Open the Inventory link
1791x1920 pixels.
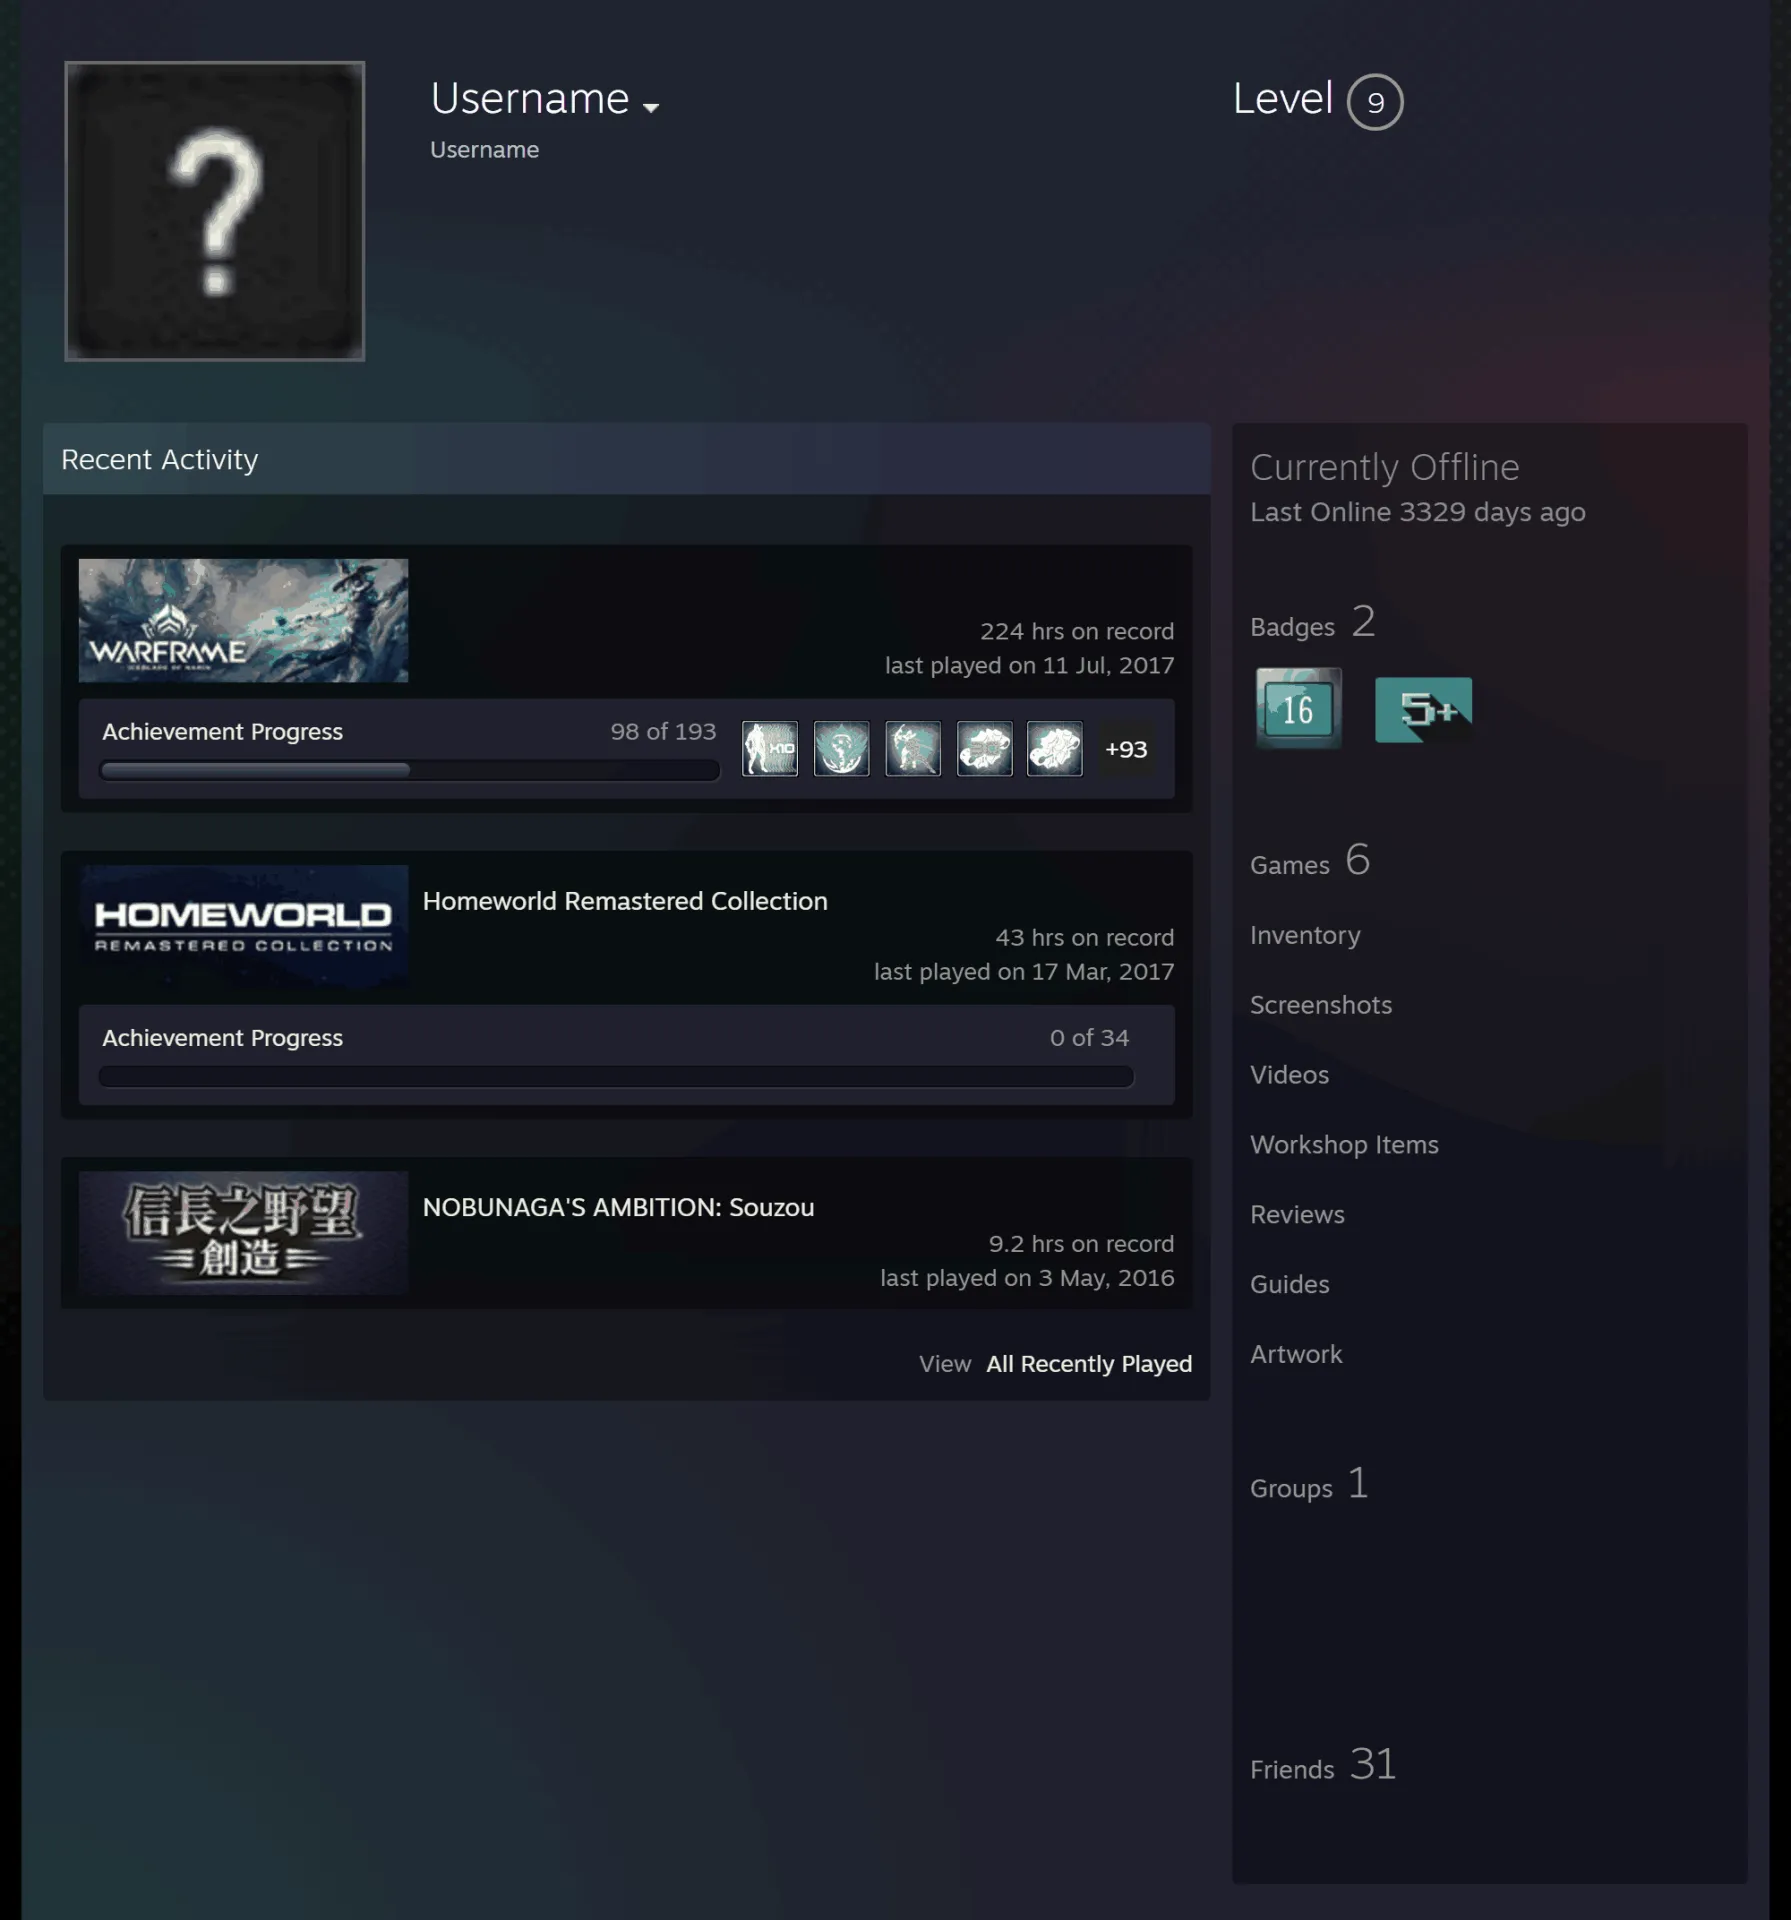1305,935
